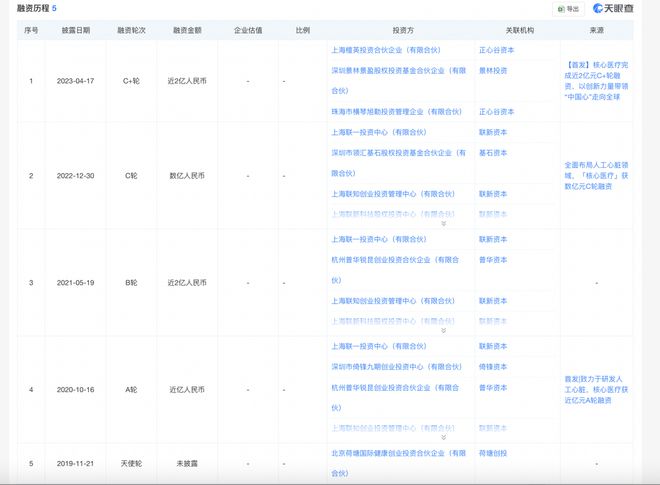Click the 企业估值 column header

tap(248, 30)
